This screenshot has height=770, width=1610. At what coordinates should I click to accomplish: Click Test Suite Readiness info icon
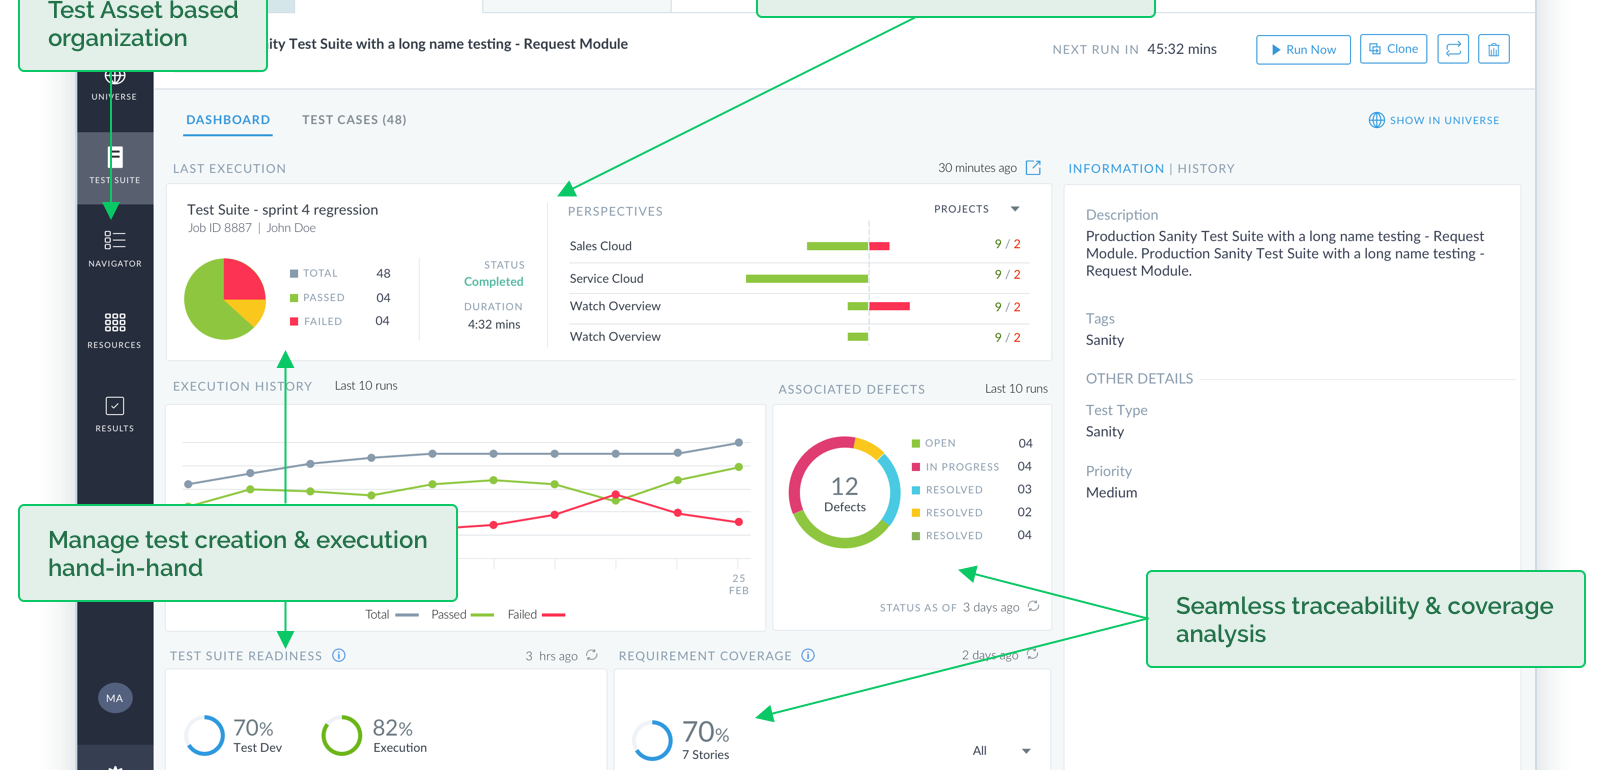tap(339, 656)
